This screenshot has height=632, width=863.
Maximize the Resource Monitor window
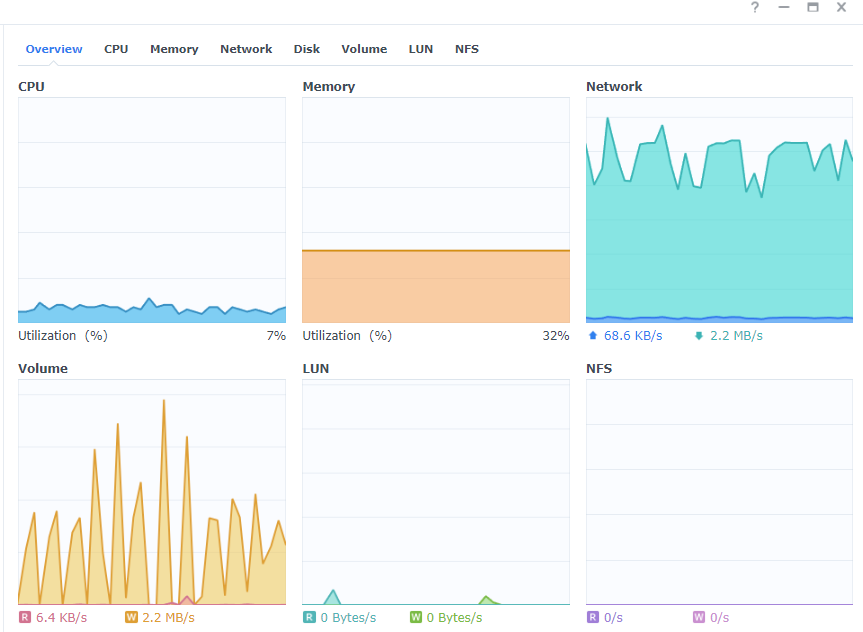pos(813,8)
